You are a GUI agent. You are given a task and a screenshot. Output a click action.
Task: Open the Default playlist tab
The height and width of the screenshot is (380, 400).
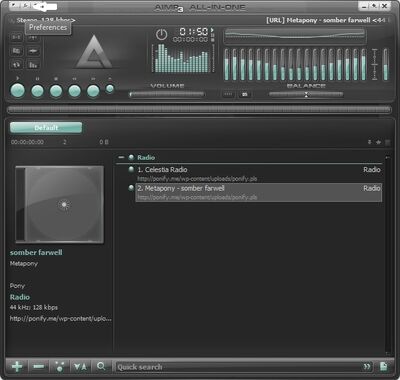[x=46, y=128]
